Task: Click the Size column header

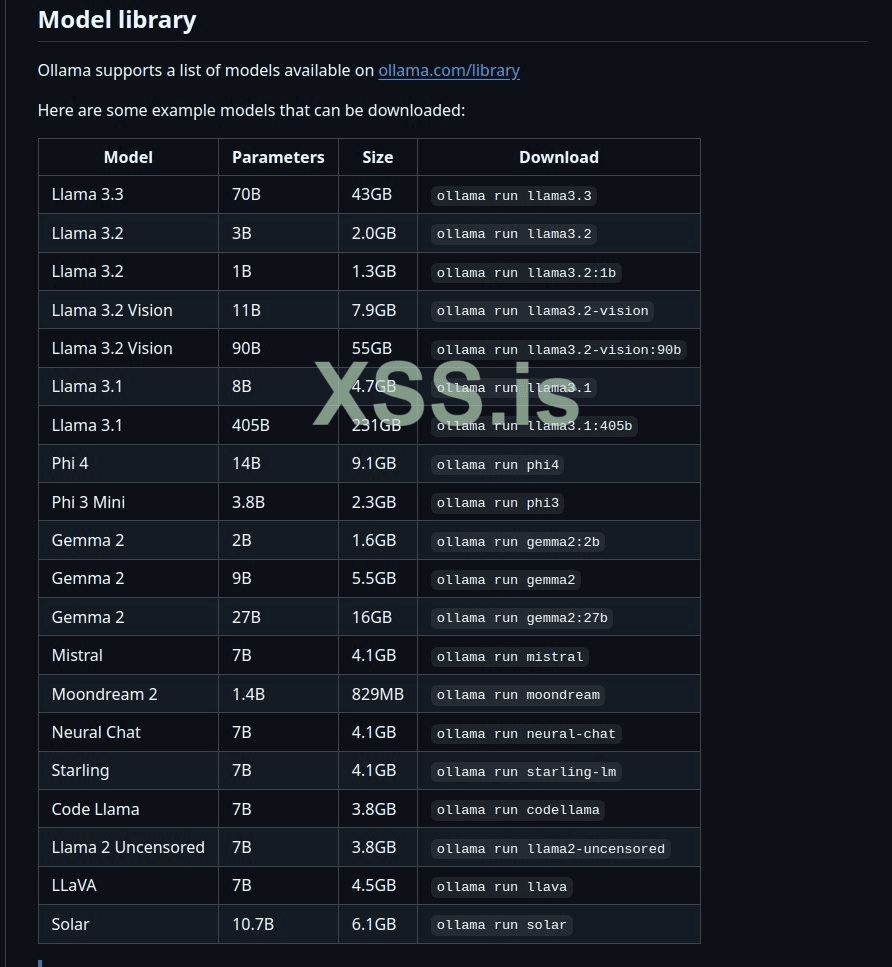Action: point(378,157)
